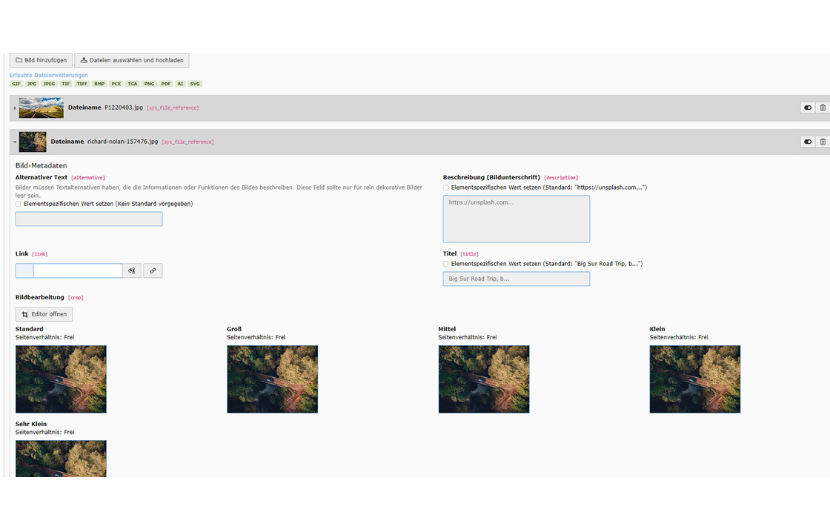Toggle visibility of richard-nolan-157476.jpg reference
Viewport: 830px width, 530px height.
point(807,142)
